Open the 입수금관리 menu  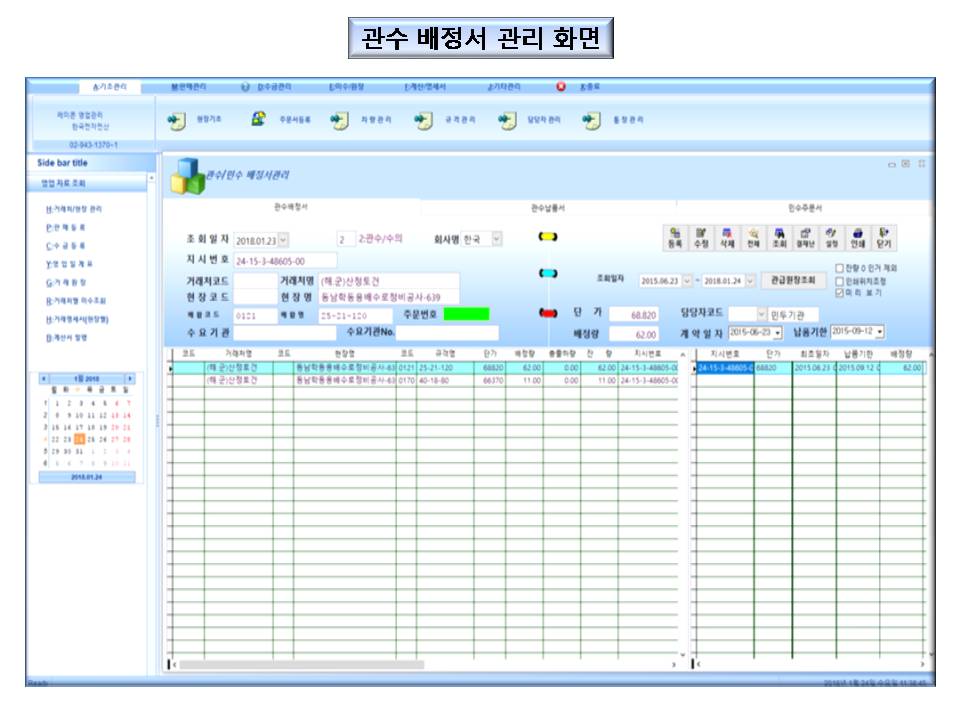274,87
